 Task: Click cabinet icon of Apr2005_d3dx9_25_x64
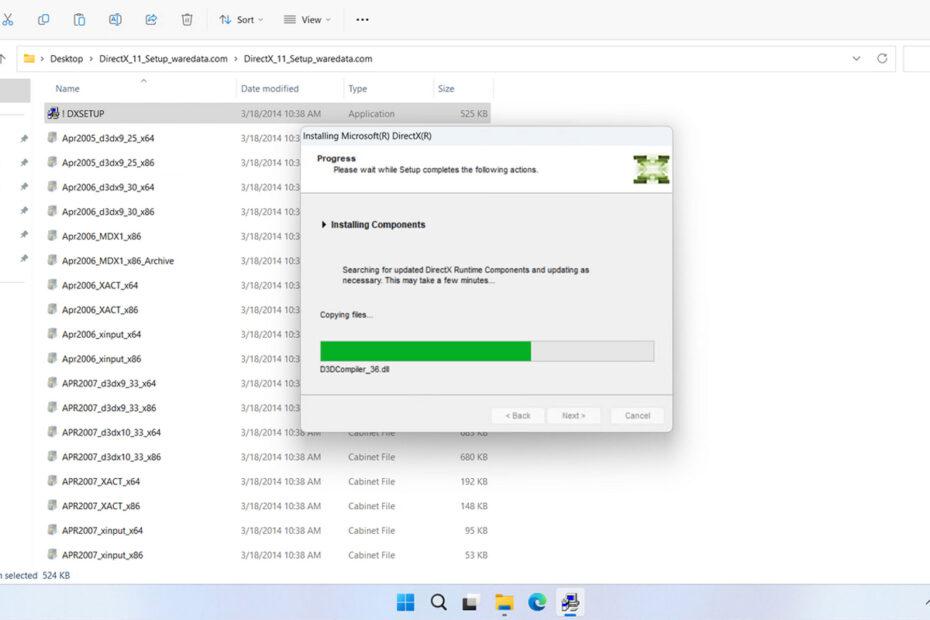pos(52,138)
